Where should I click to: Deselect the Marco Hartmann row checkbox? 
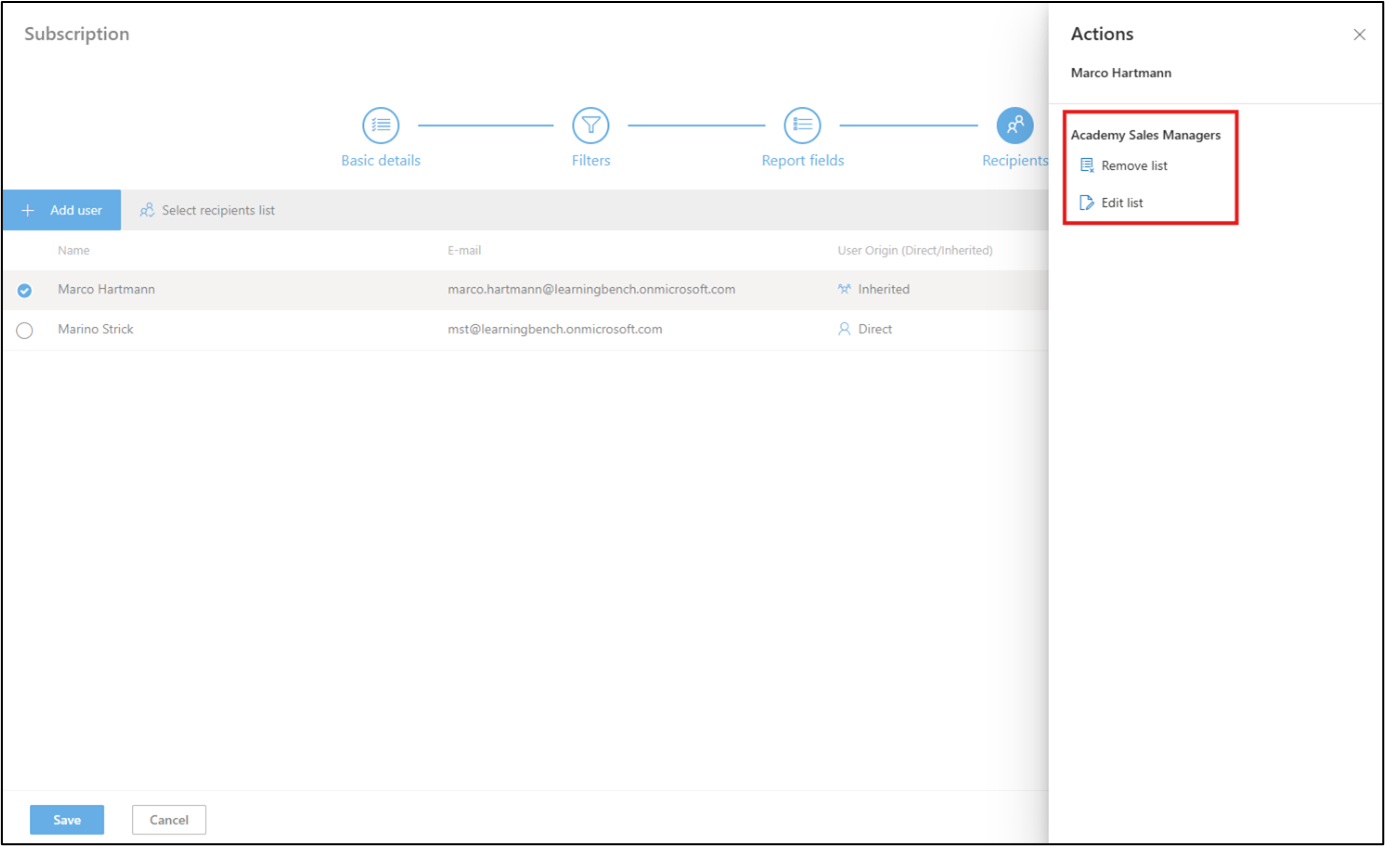24,290
